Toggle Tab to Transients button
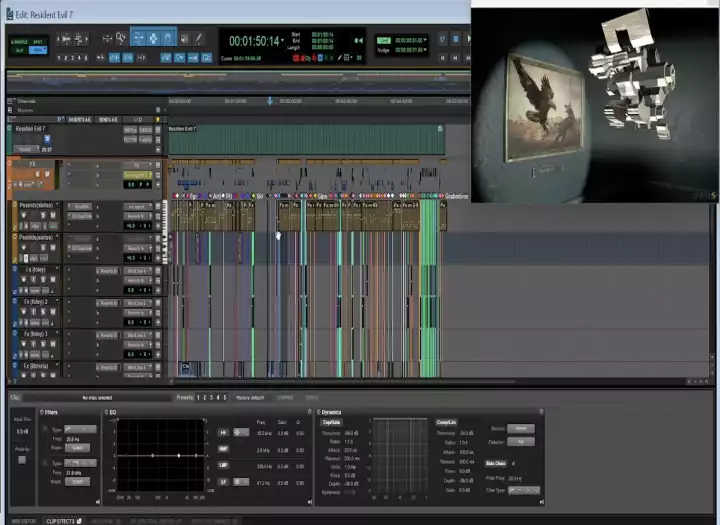This screenshot has width=720, height=525. pyautogui.click(x=101, y=58)
